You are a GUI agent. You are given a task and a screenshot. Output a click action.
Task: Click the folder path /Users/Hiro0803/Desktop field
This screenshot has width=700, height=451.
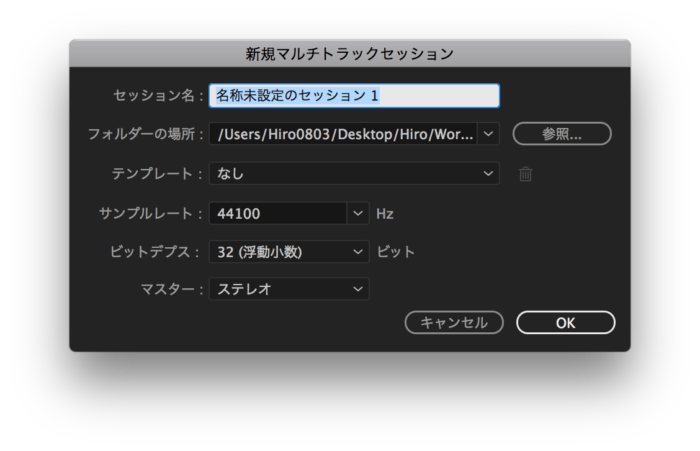343,134
